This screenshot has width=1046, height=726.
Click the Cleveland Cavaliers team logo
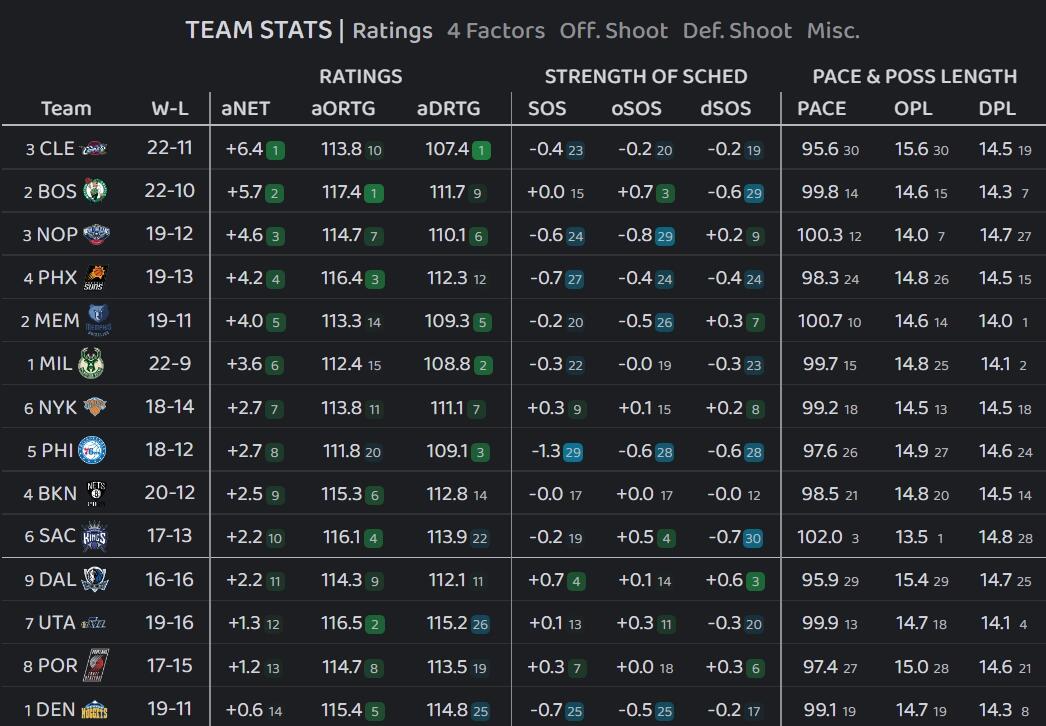click(x=94, y=148)
